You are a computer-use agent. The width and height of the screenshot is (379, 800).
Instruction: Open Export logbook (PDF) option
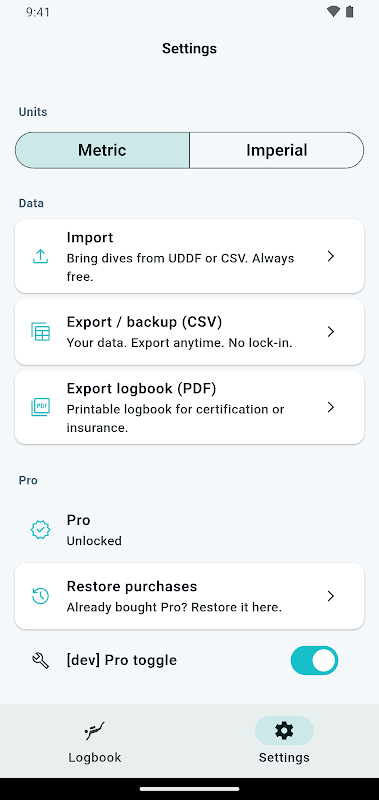pyautogui.click(x=189, y=407)
